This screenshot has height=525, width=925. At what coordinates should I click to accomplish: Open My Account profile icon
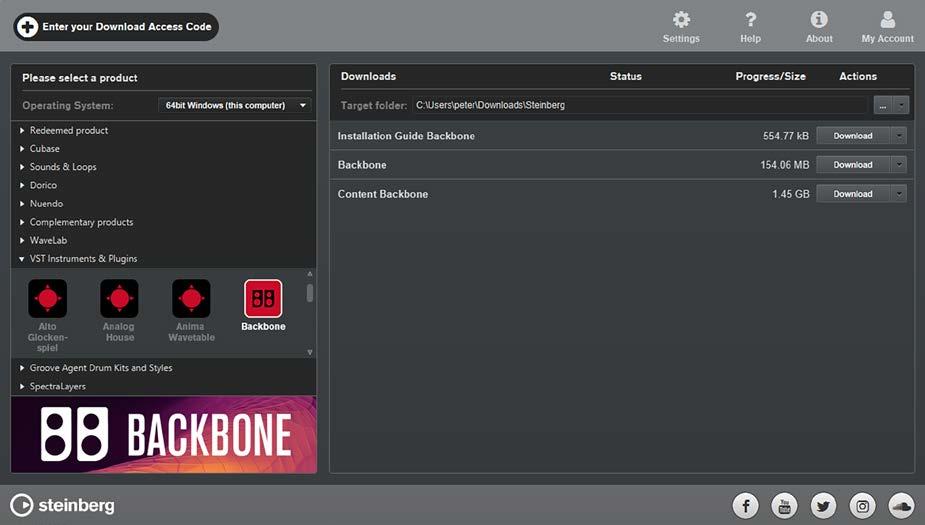(x=887, y=19)
